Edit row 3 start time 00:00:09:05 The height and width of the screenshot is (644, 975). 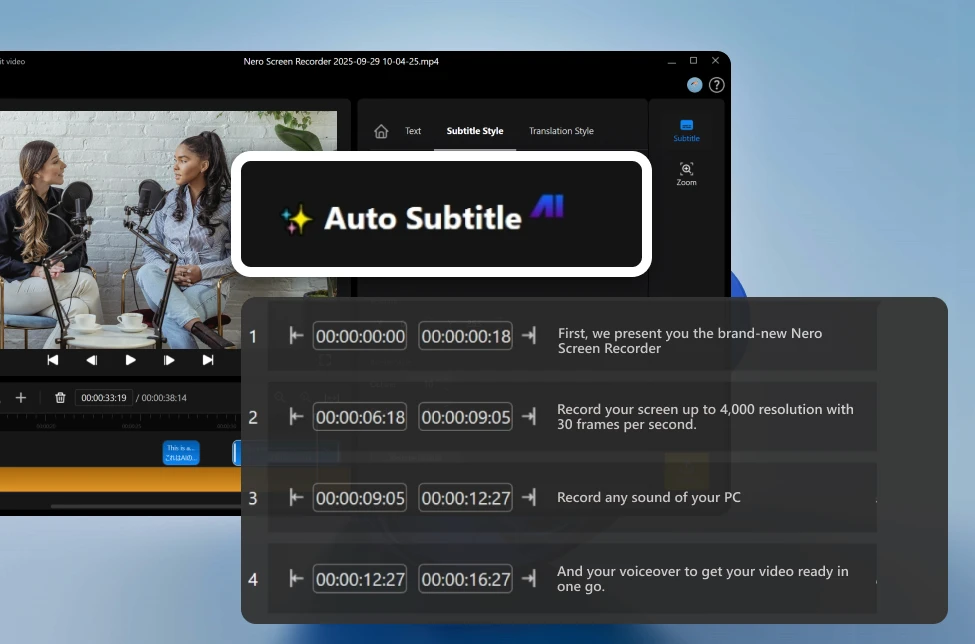(360, 497)
